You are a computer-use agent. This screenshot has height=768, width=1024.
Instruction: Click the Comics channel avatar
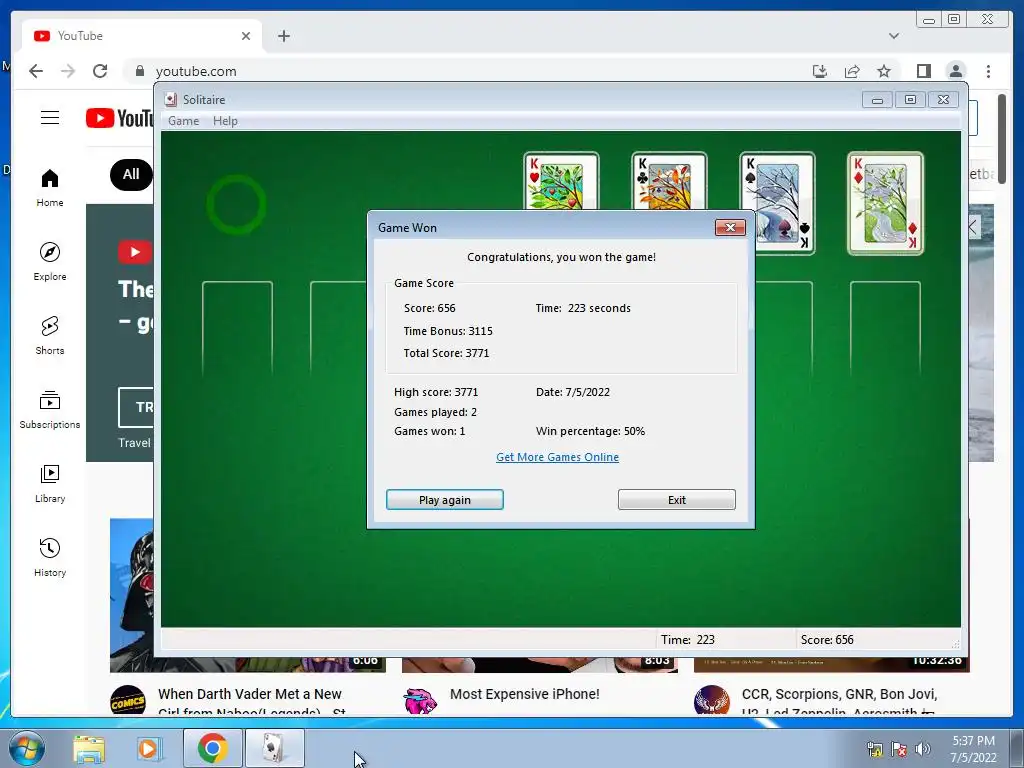point(128,700)
